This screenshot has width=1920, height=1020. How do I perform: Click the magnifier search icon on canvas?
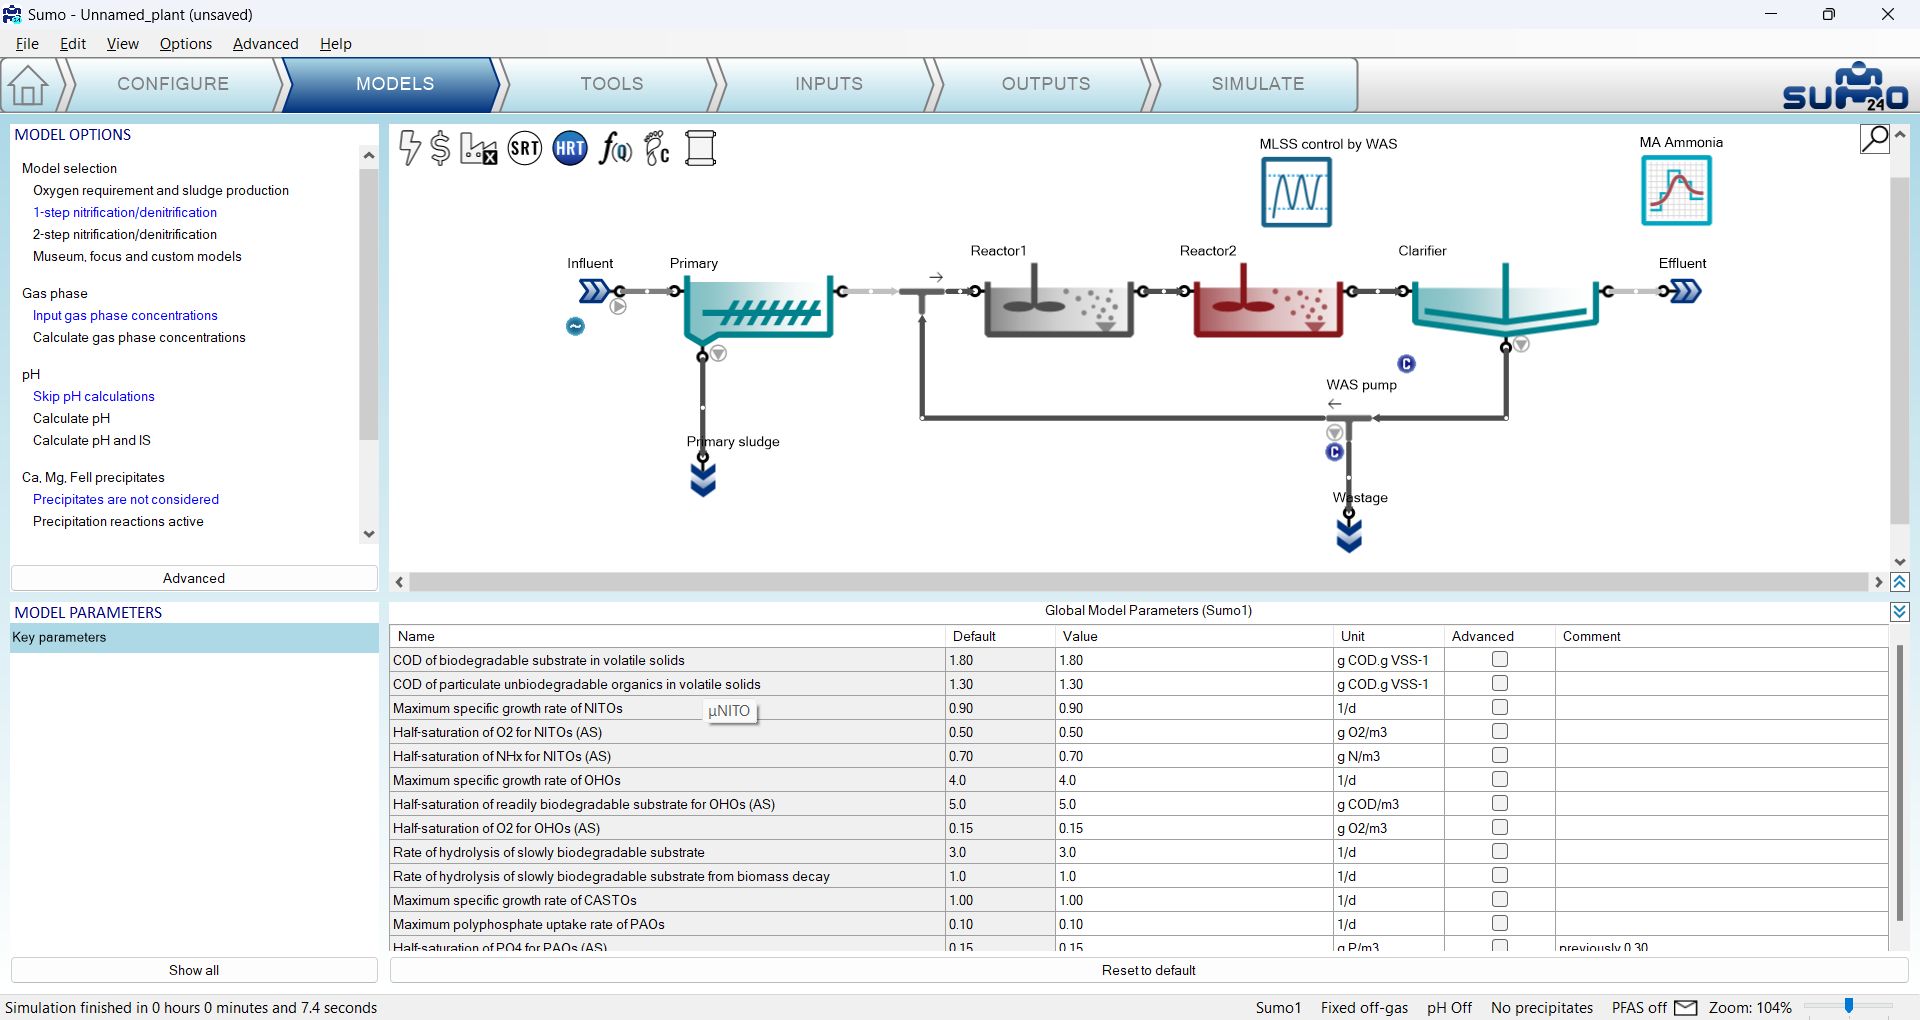pos(1875,139)
